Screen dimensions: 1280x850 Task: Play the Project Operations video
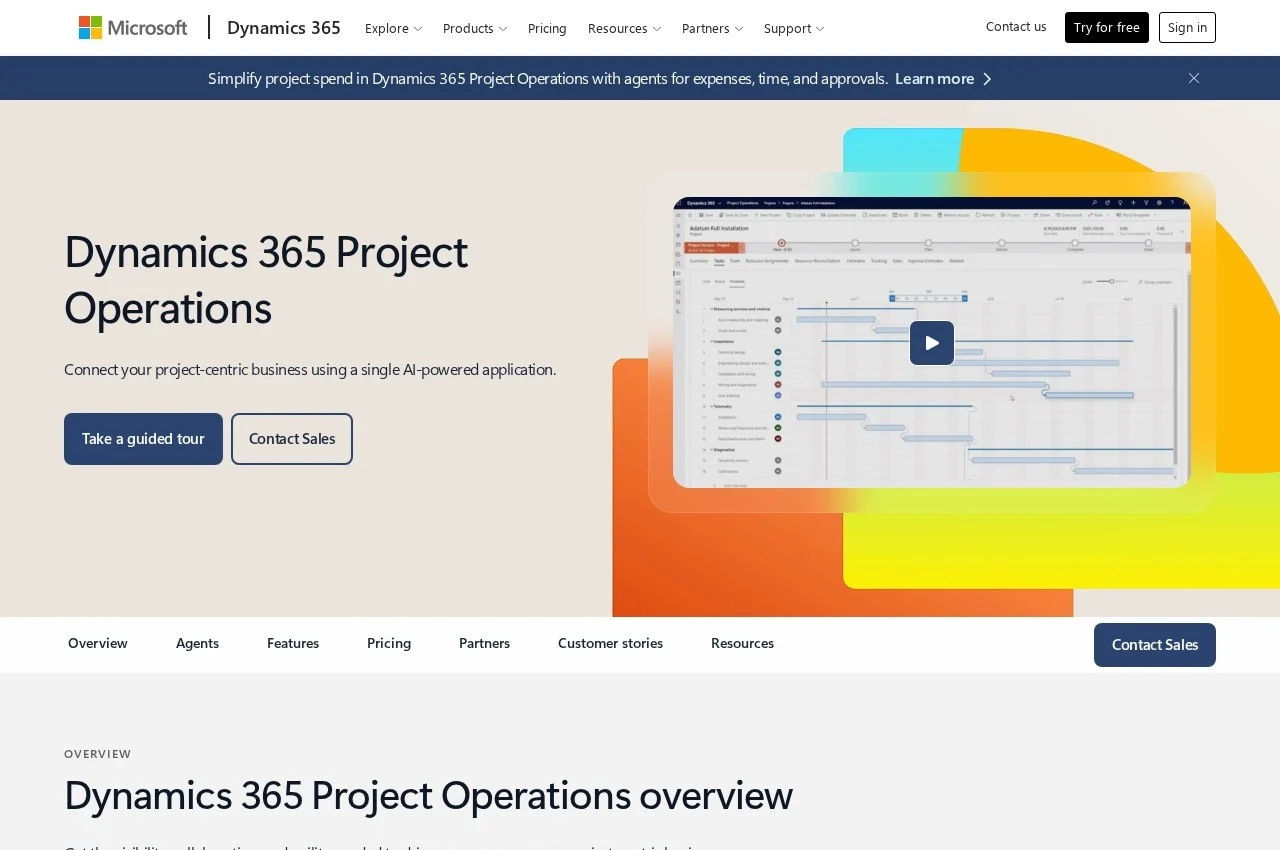pos(932,343)
